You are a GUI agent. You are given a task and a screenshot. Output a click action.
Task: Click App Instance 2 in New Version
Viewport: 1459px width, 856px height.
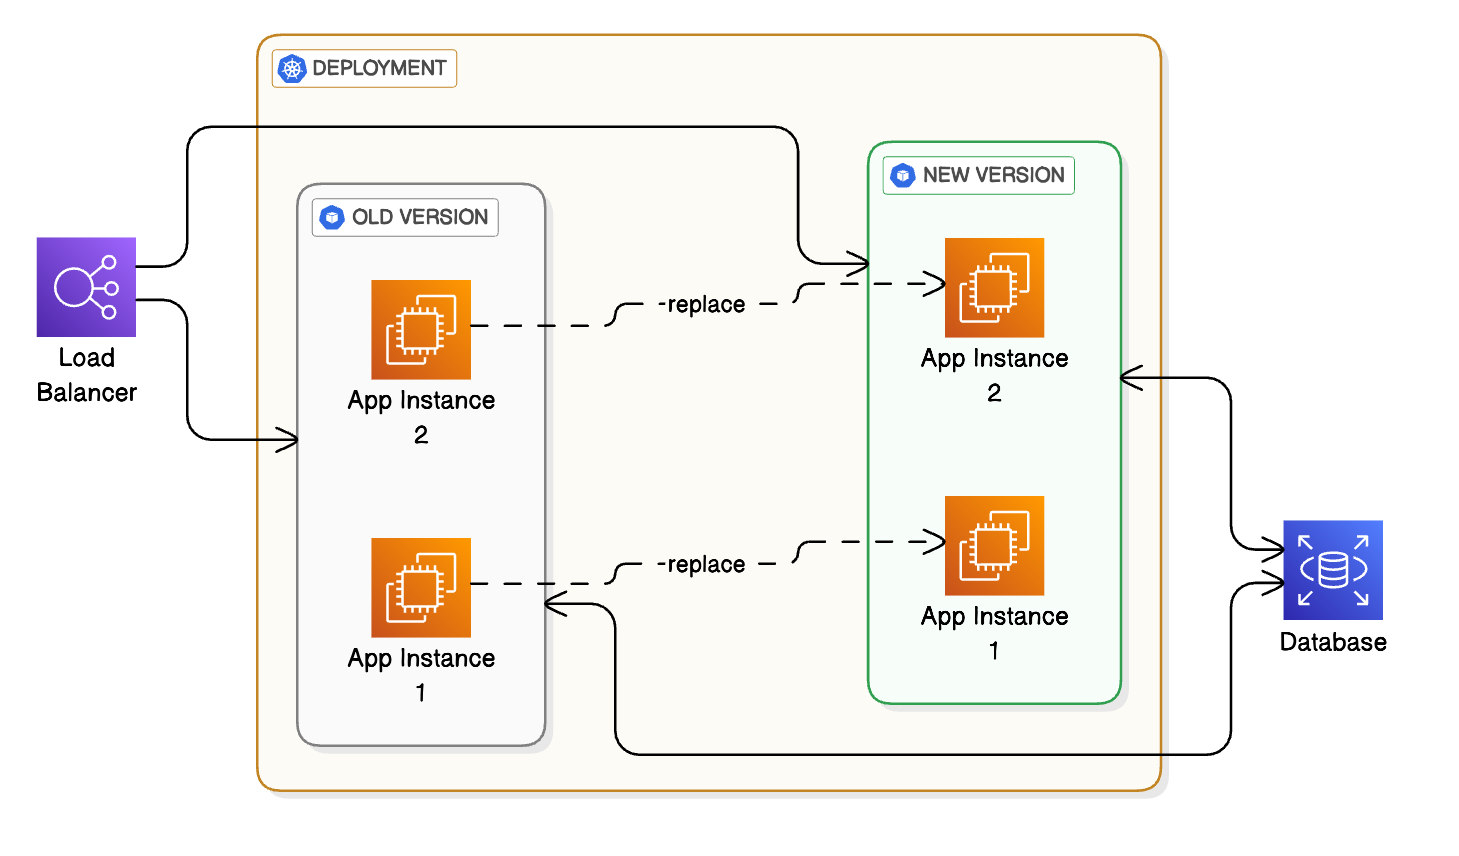[994, 289]
